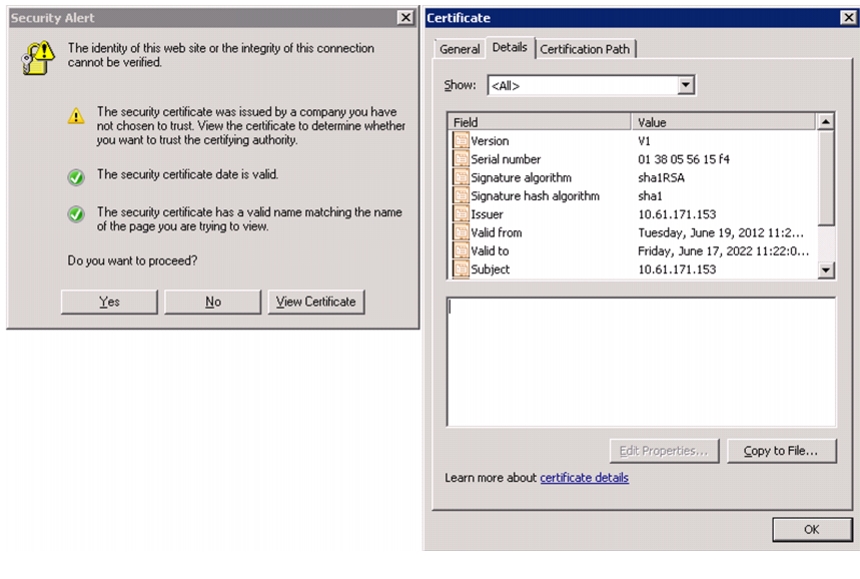Viewport: 860px width, 579px height.
Task: Click the value 01 38 05 56 15 f4
Action: pos(683,159)
